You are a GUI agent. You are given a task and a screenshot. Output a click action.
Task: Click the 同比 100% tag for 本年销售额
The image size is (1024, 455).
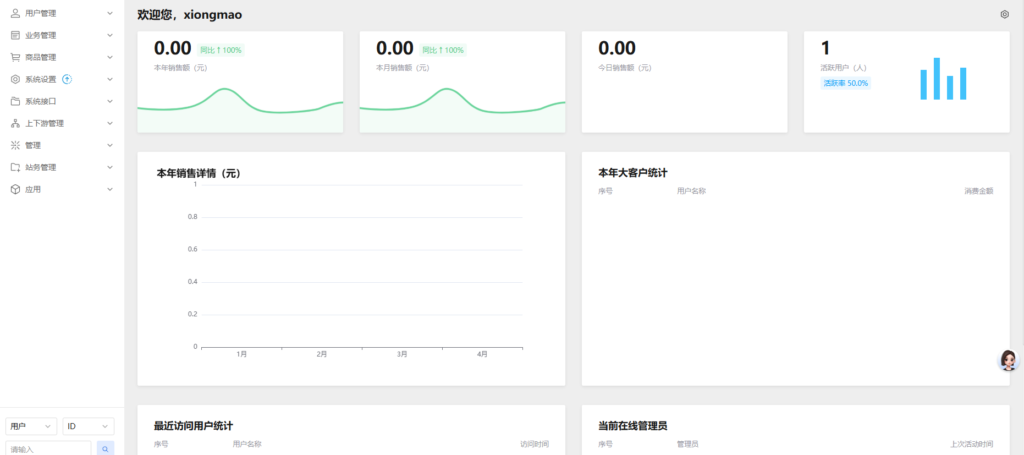(221, 50)
